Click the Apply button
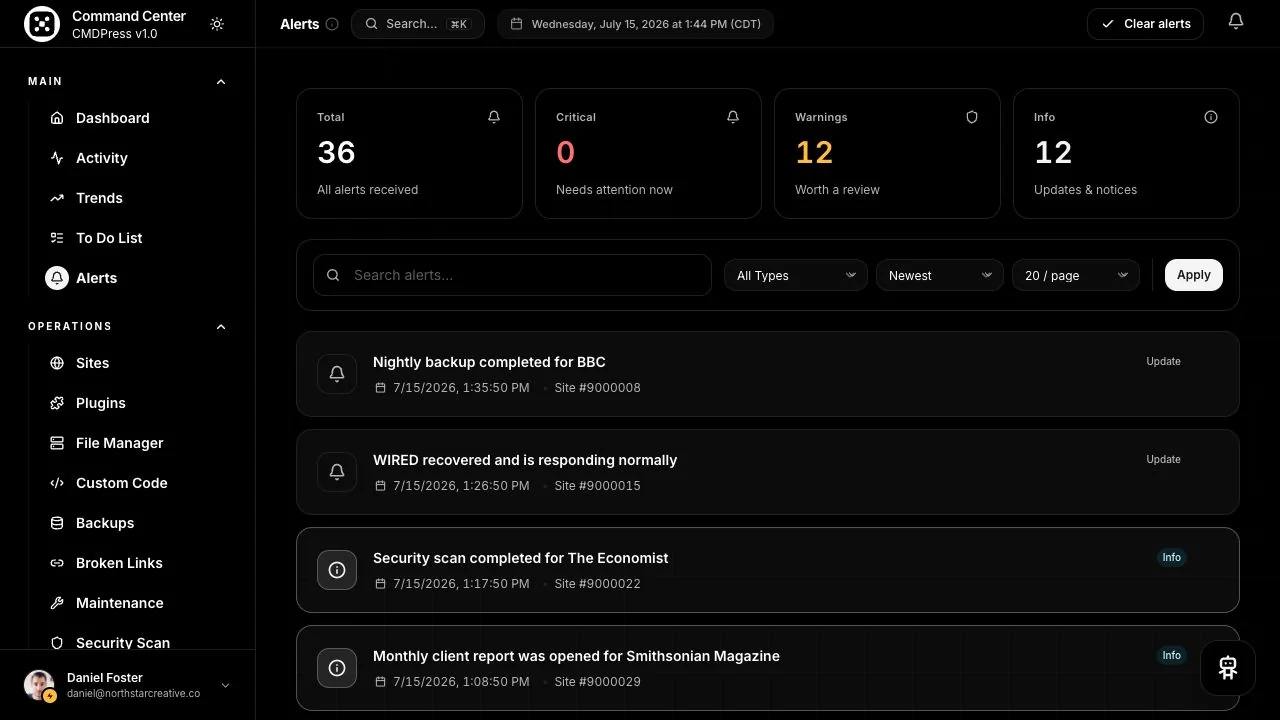The height and width of the screenshot is (720, 1280). point(1193,275)
